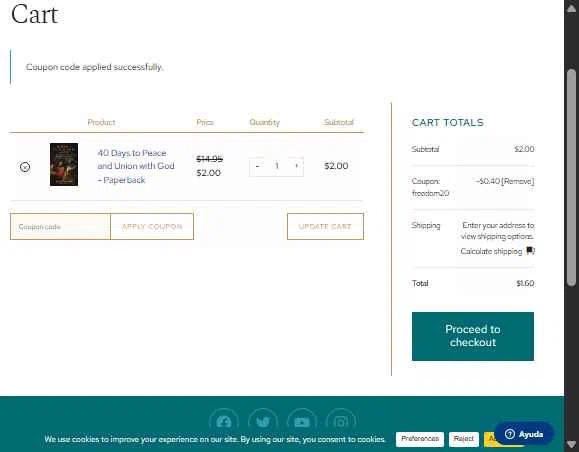Select the discounted price $2.00 under $14.95
Viewport: 579px width, 452px height.
208,173
